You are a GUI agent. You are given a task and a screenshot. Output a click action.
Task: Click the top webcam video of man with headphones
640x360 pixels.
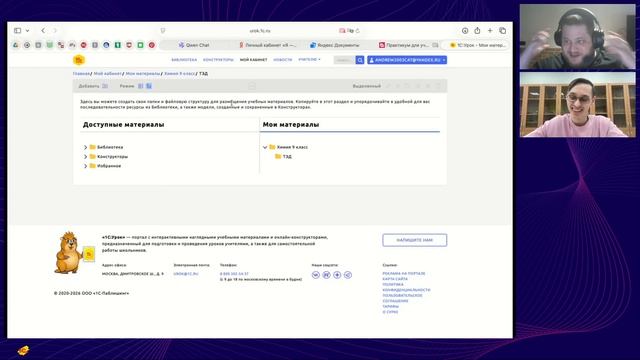point(577,37)
